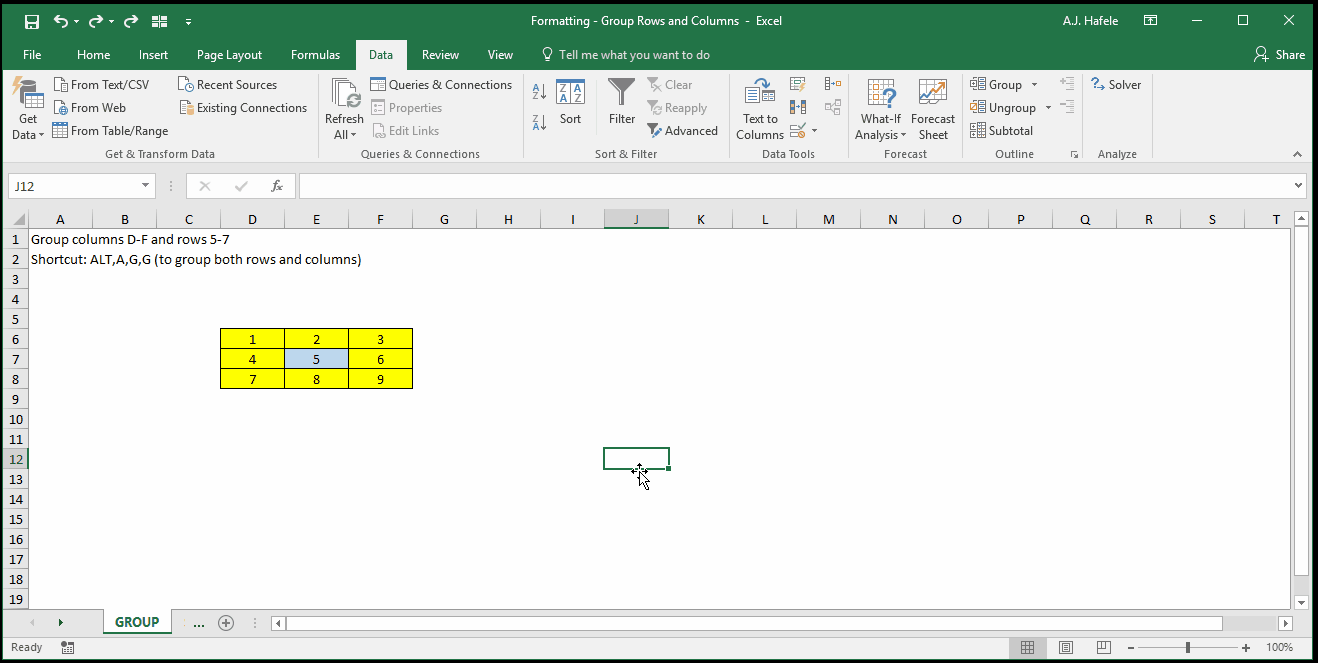Image resolution: width=1318 pixels, height=663 pixels.
Task: Click the Subtotal command
Action: tap(1002, 131)
